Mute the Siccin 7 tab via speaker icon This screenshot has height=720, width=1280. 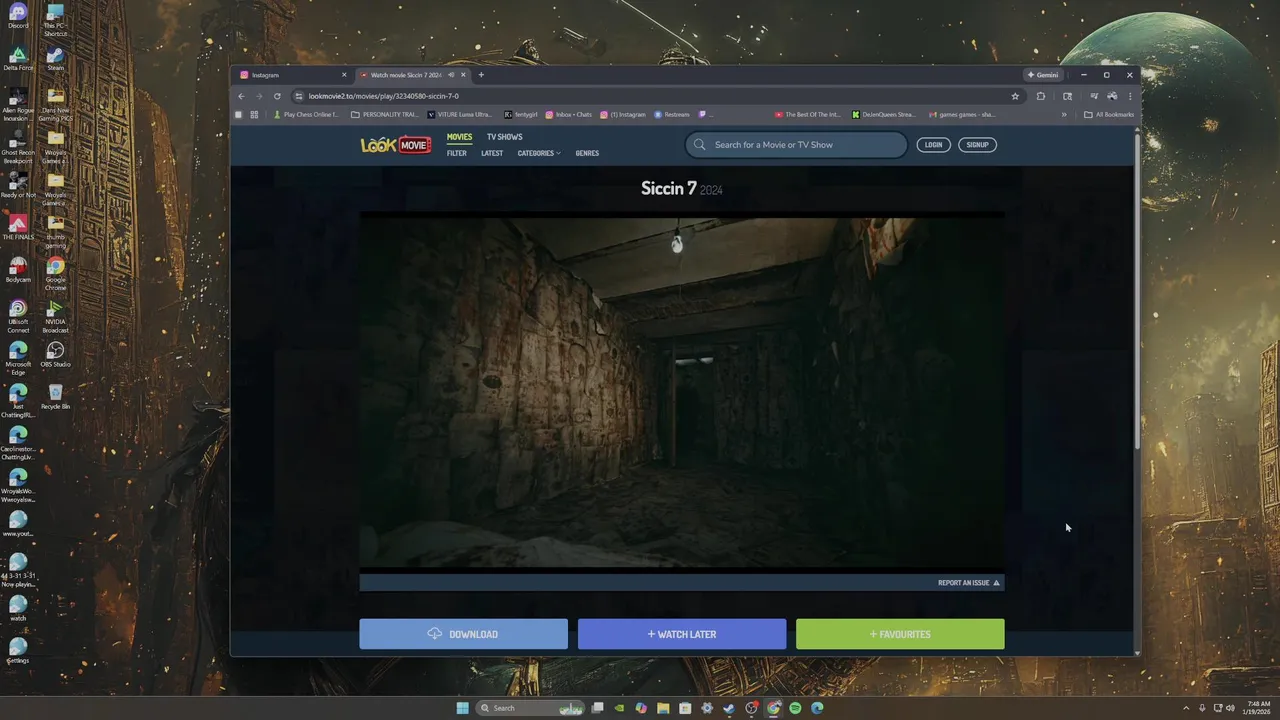452,75
